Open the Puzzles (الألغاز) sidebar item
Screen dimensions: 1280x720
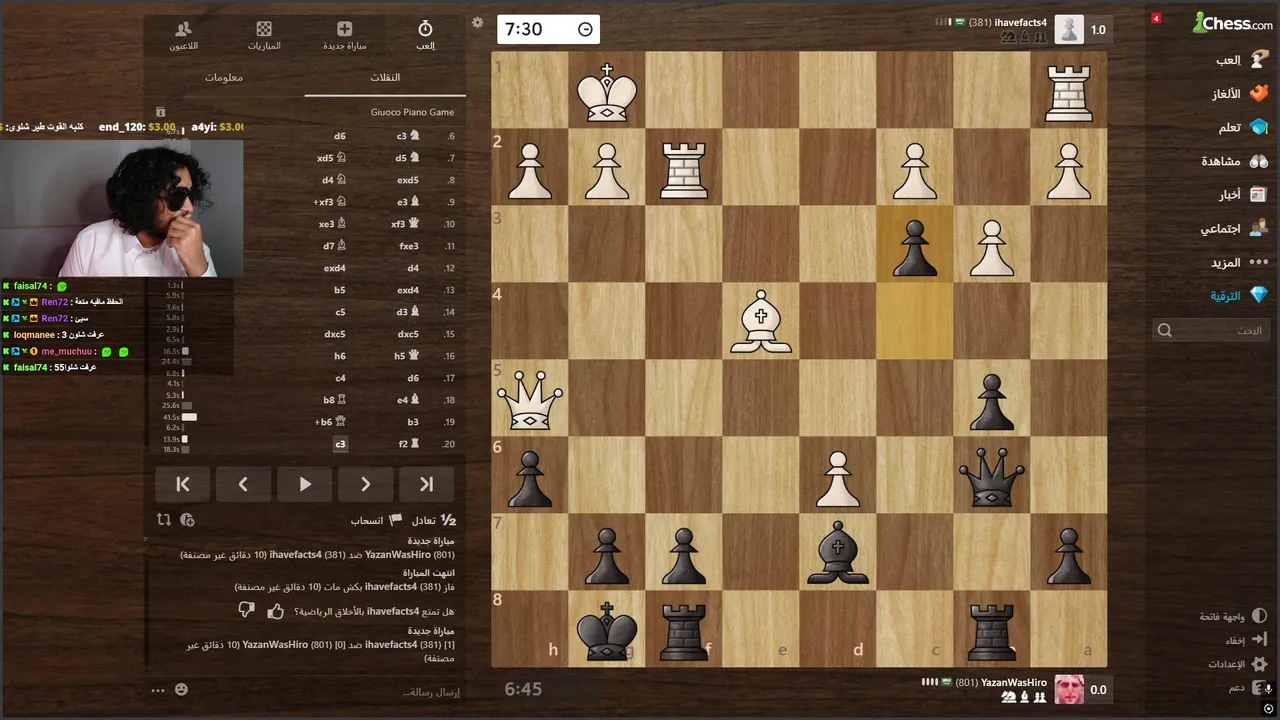(x=1240, y=94)
